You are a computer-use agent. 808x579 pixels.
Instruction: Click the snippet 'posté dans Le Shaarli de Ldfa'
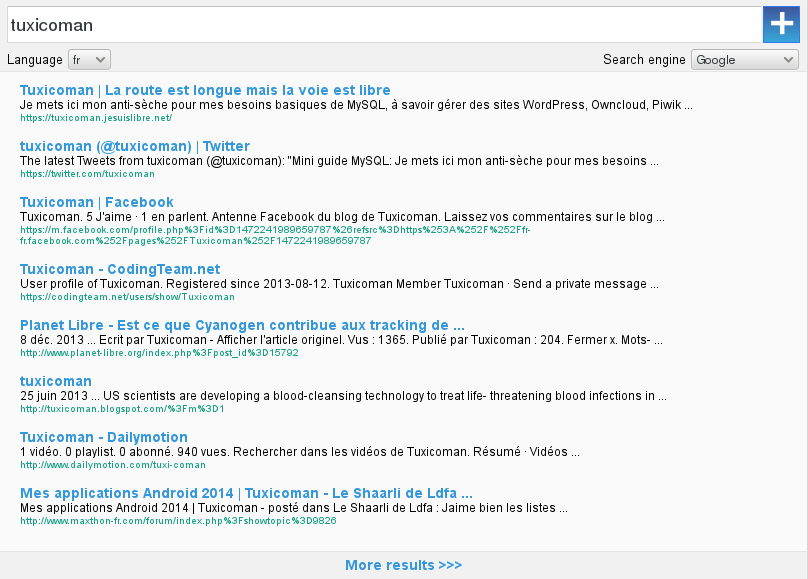pyautogui.click(x=294, y=508)
